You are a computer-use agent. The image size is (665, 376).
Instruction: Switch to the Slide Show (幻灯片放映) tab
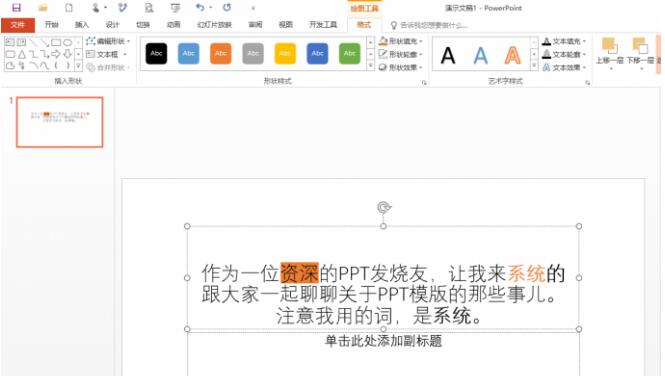(x=214, y=25)
